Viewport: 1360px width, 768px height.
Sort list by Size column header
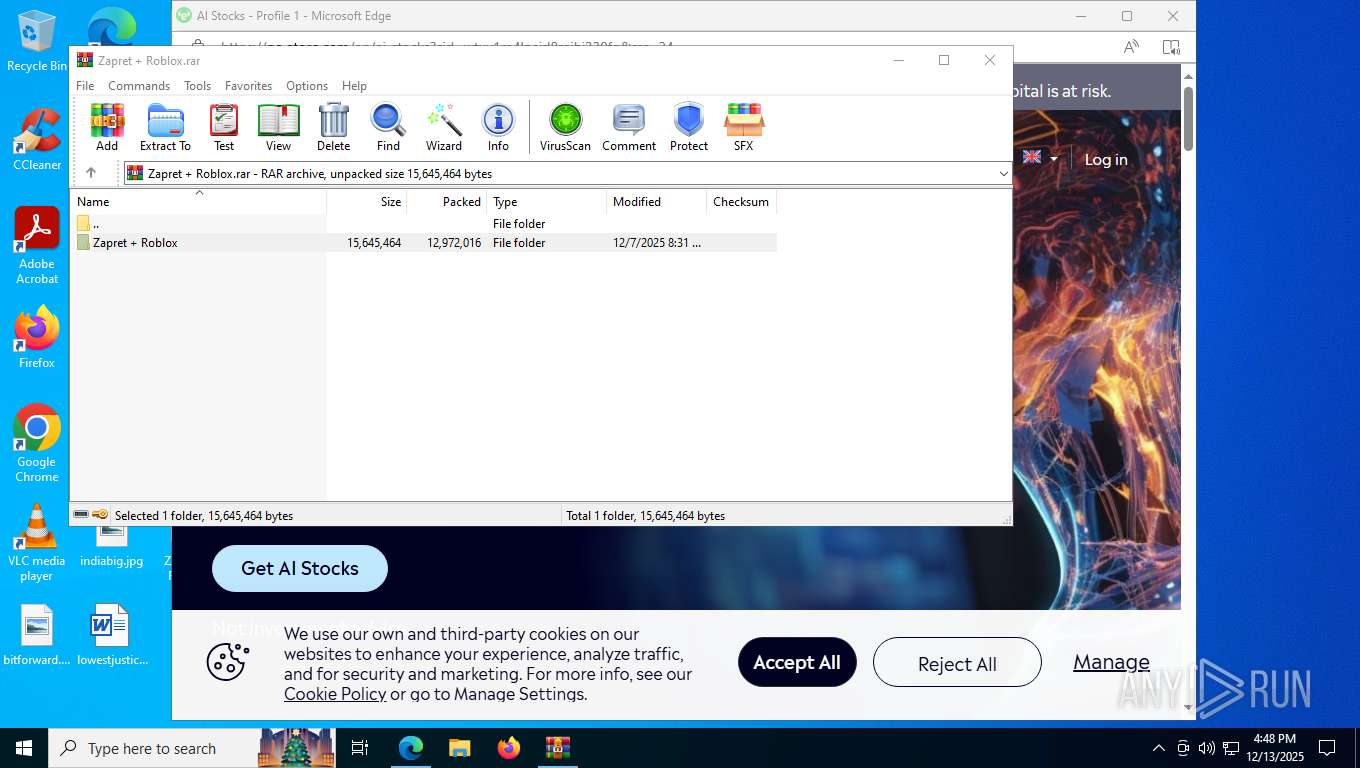[x=367, y=202]
